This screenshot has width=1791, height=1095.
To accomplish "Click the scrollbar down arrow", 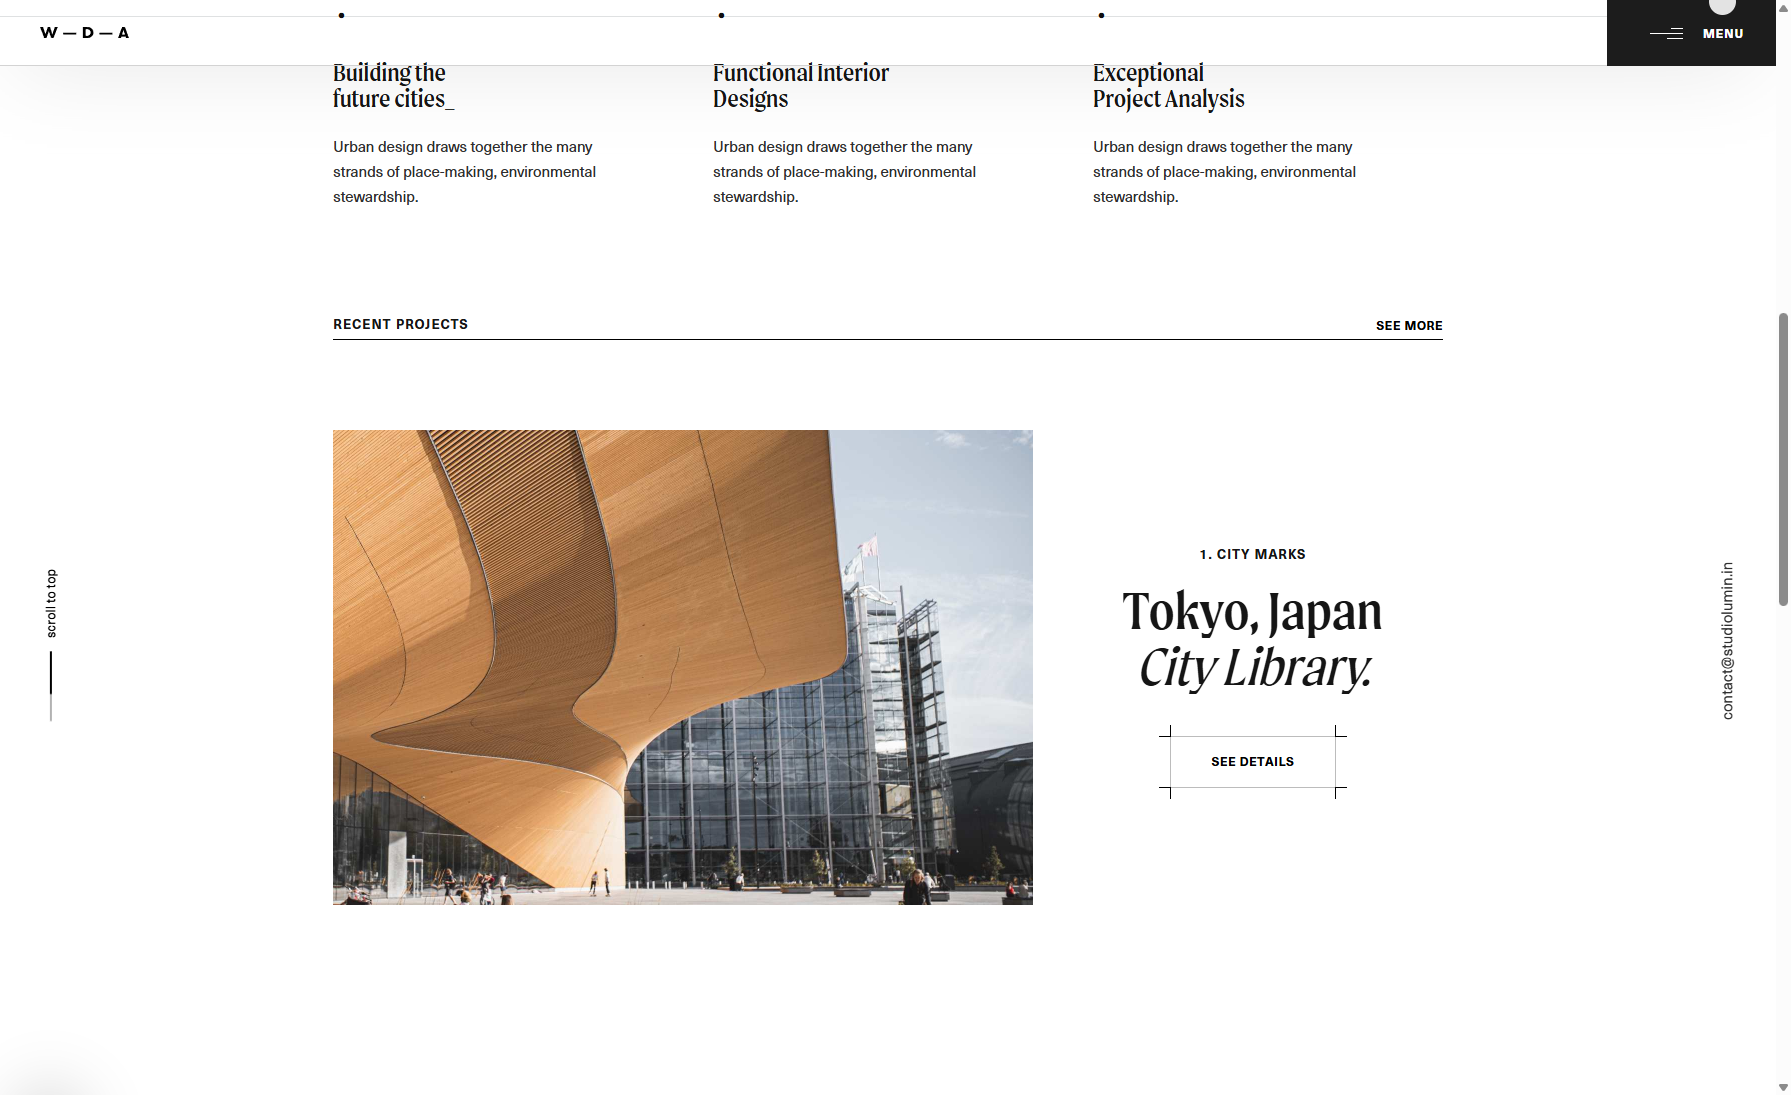I will [x=1783, y=1087].
